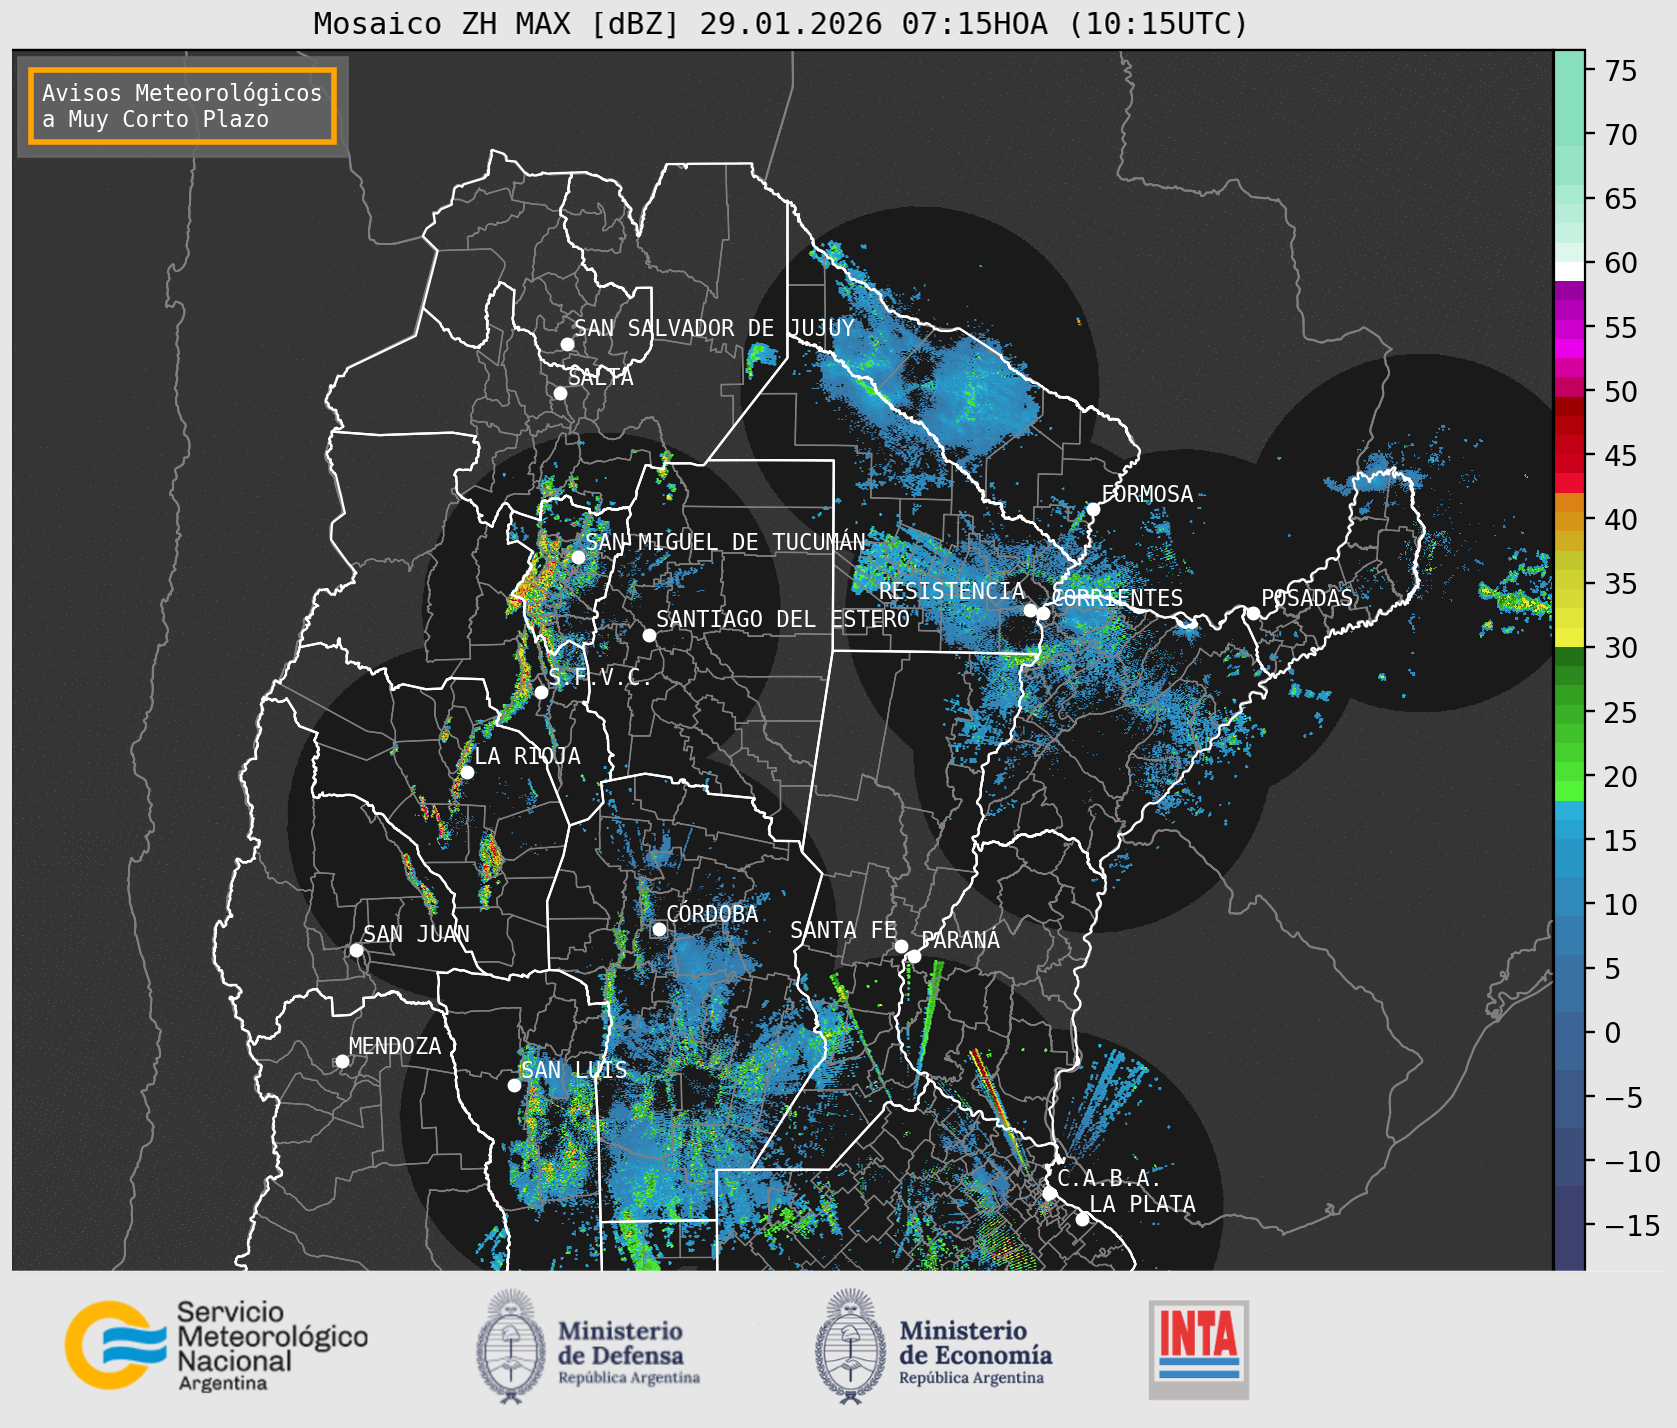Screen dimensions: 1677x1428
Task: Click the Avisos Meteorológicos a Muy Corto Plazo box
Action: pyautogui.click(x=182, y=107)
